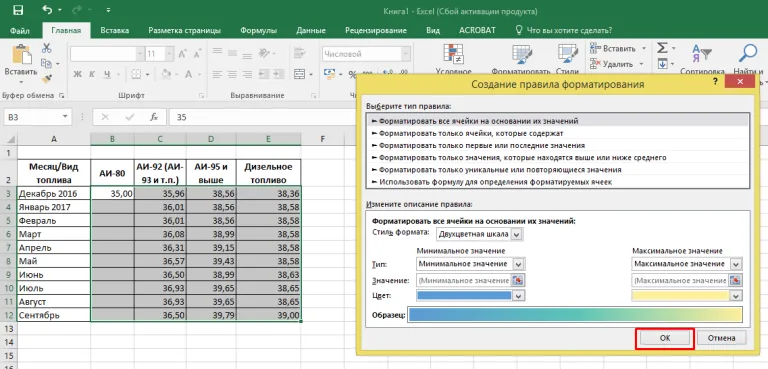Switch to the Разметка страницы tab
Screen dimensions: 768x369
click(x=185, y=30)
